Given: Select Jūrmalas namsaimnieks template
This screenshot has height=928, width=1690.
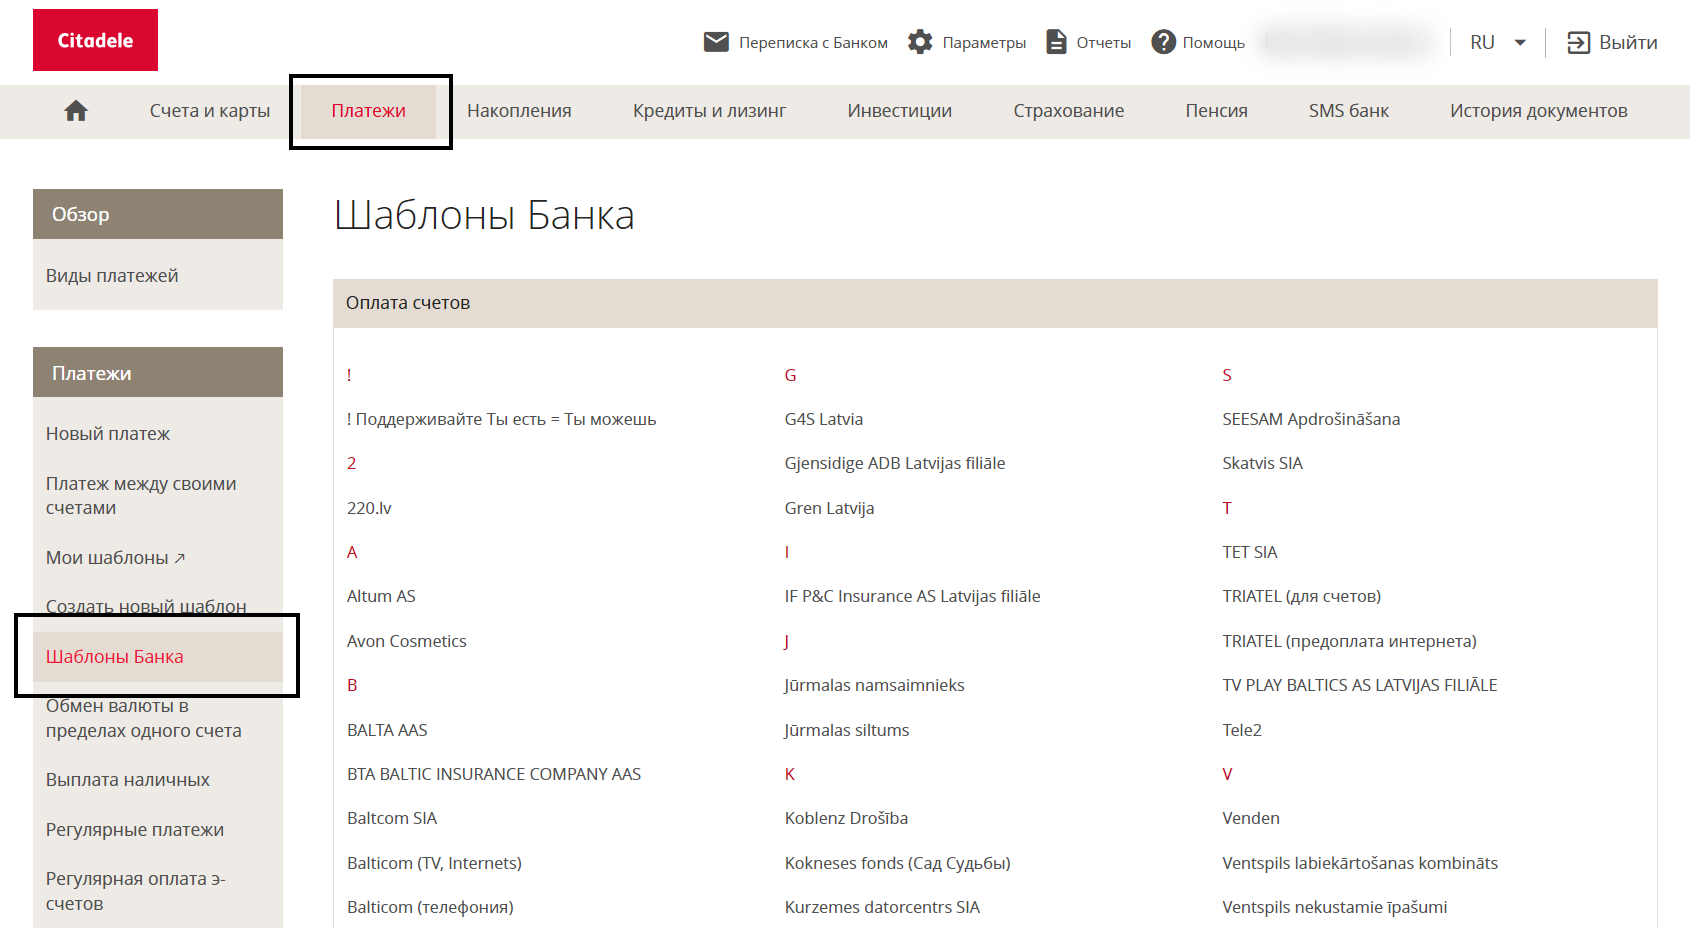Looking at the screenshot, I should 874,685.
